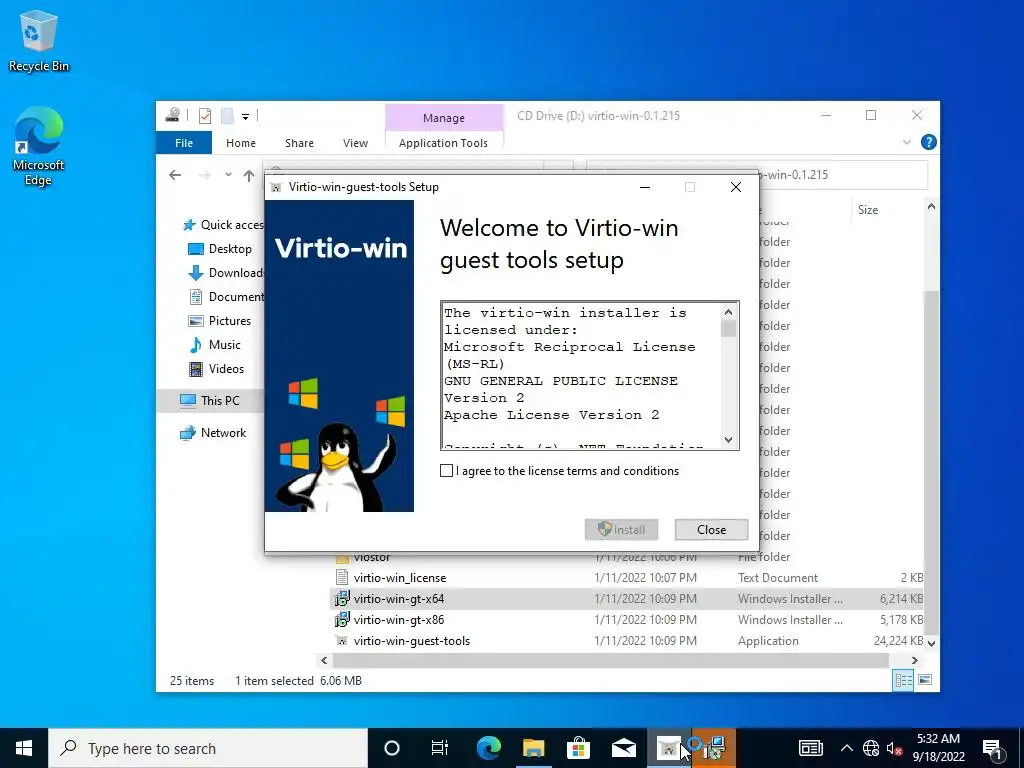Switch to Share ribbon tab
This screenshot has width=1024, height=768.
(299, 143)
